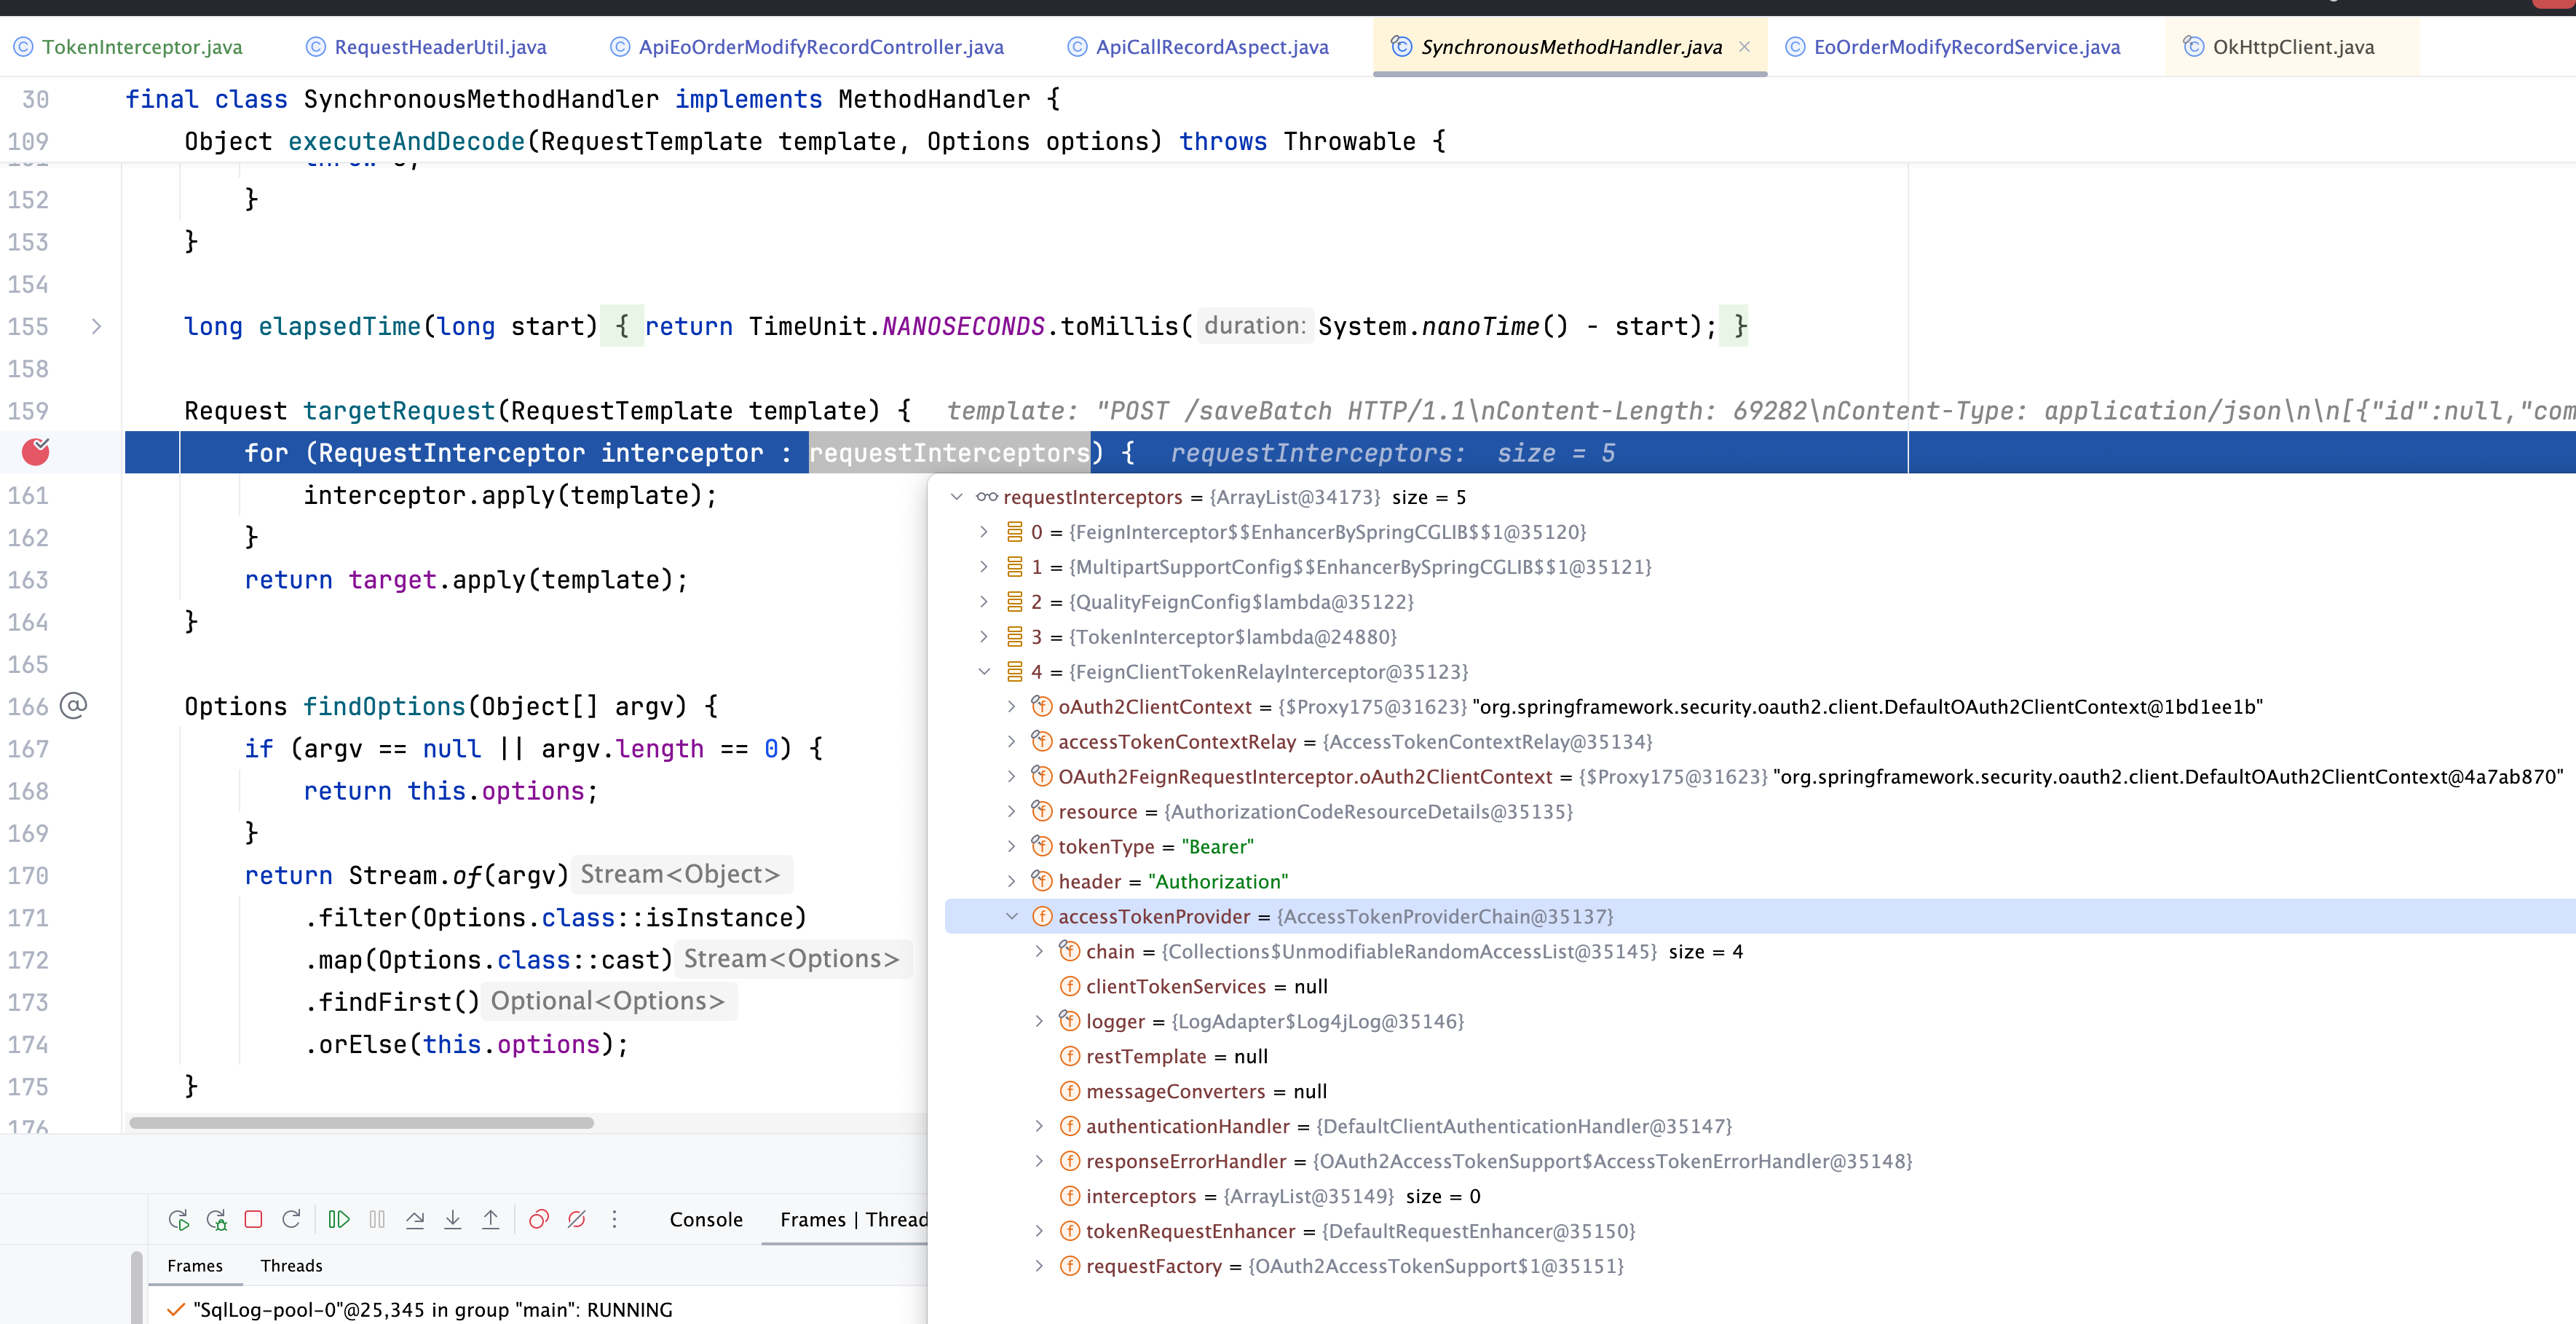
Task: Switch to the TokenInterceptor.java tab
Action: click(141, 47)
